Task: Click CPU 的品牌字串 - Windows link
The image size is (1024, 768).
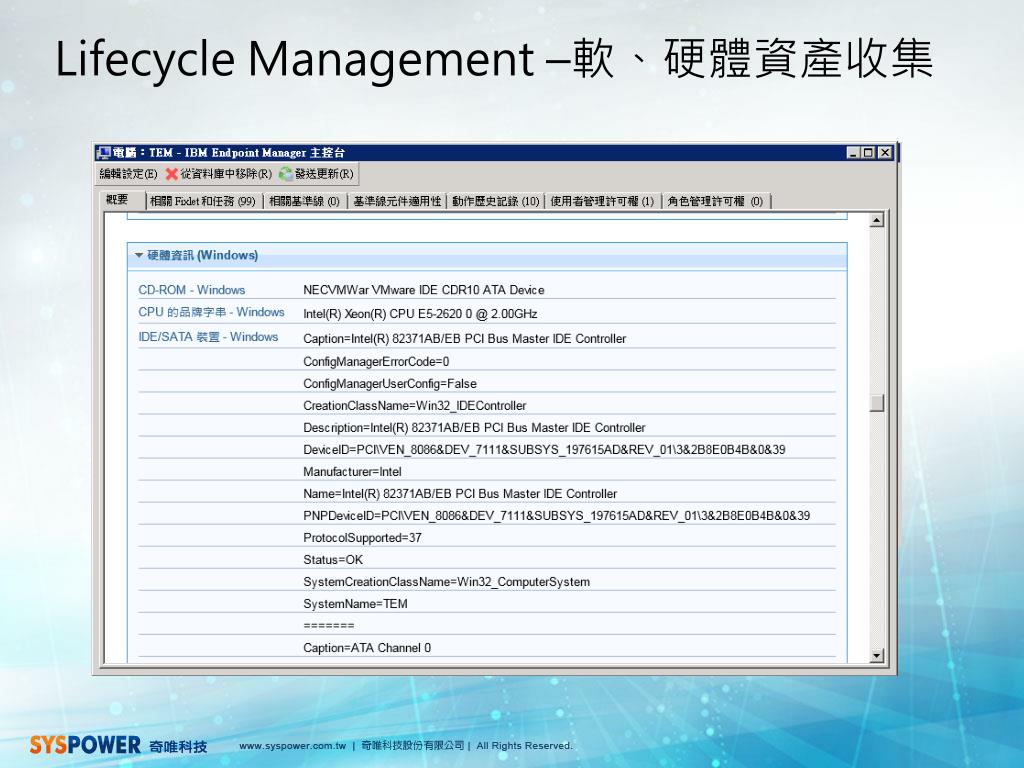Action: tap(211, 312)
